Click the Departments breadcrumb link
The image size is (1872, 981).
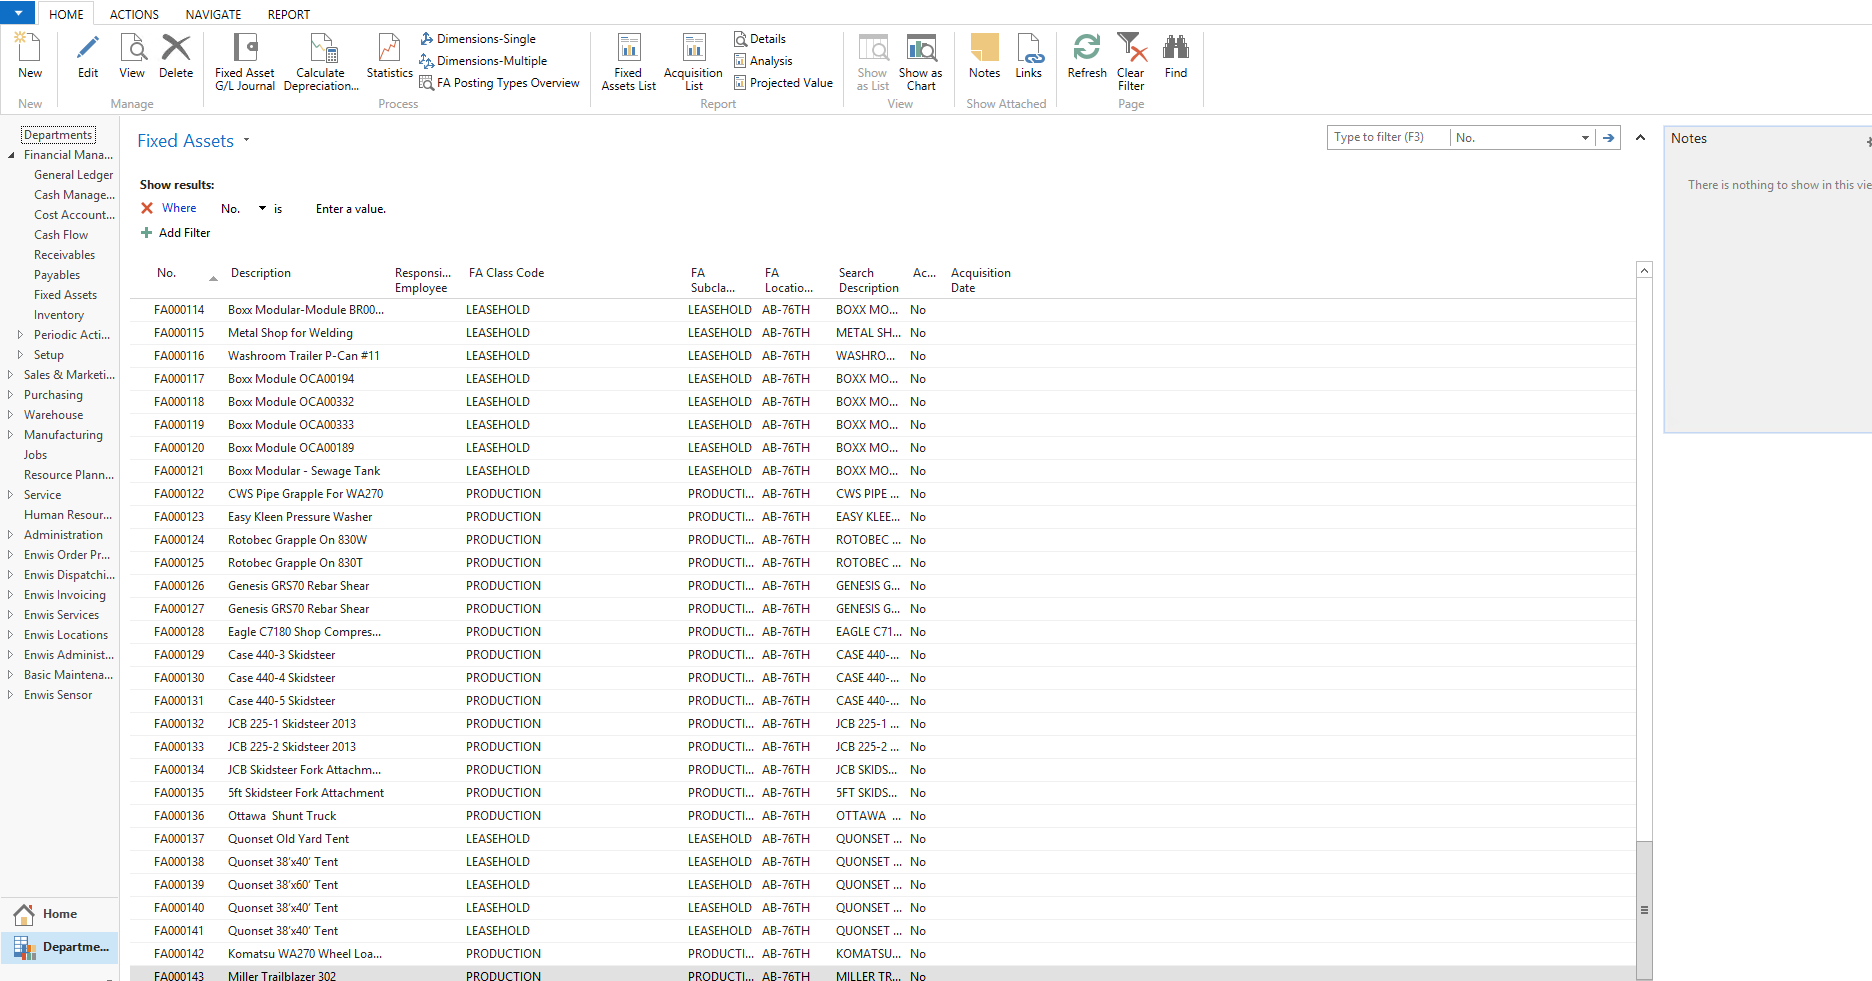pyautogui.click(x=58, y=135)
